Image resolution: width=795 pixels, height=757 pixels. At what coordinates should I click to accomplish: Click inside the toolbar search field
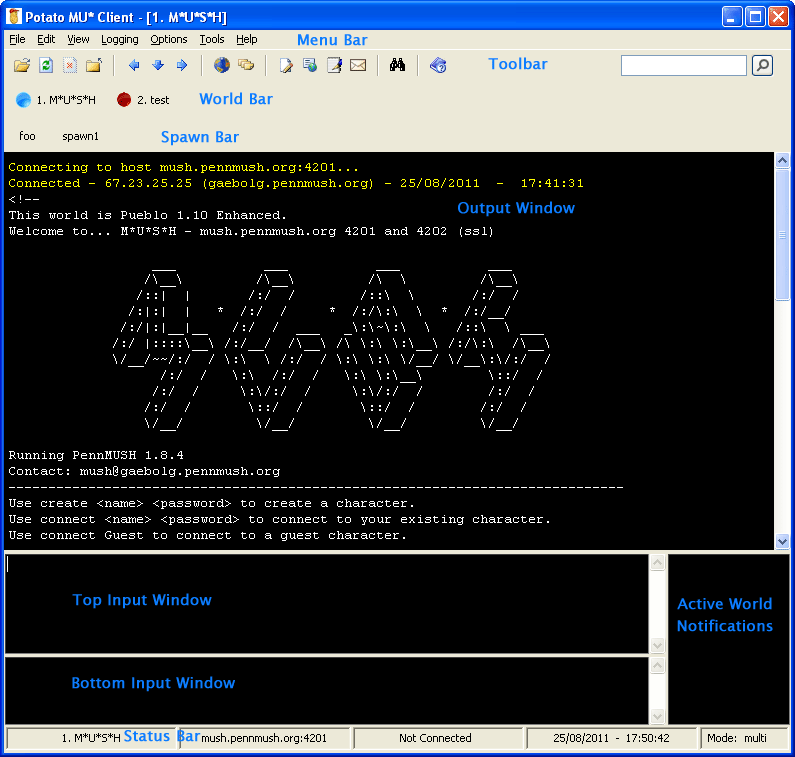coord(683,65)
